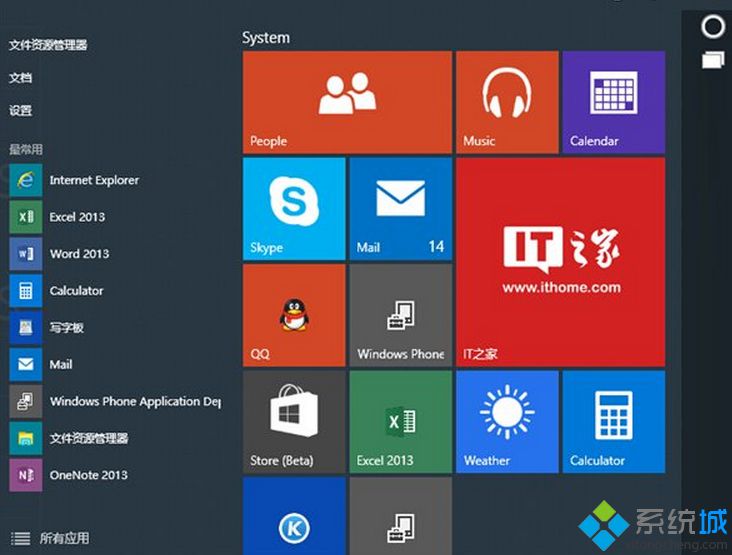732x555 pixels.
Task: Launch the Skype tile
Action: (x=294, y=209)
